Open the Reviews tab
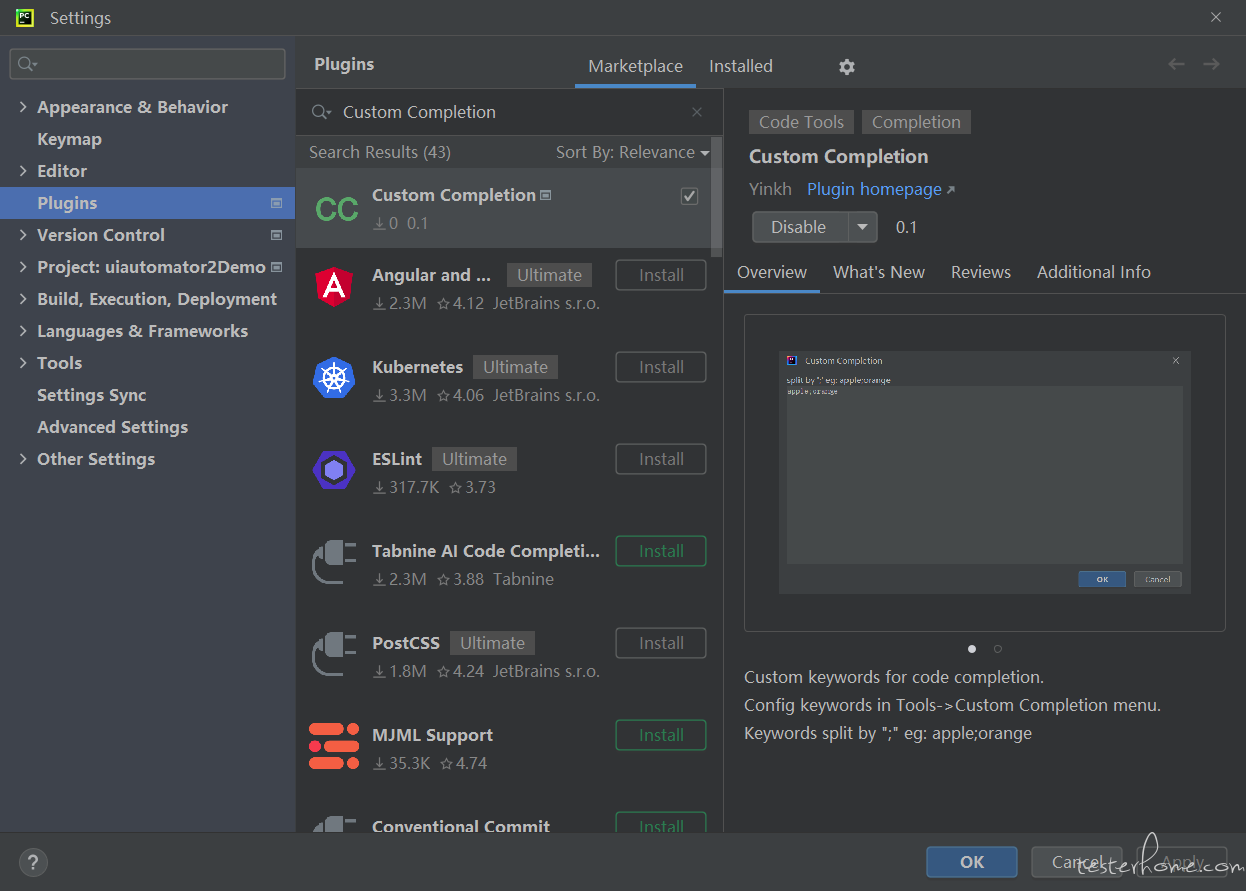Screen dimensions: 1246x891 [981, 272]
